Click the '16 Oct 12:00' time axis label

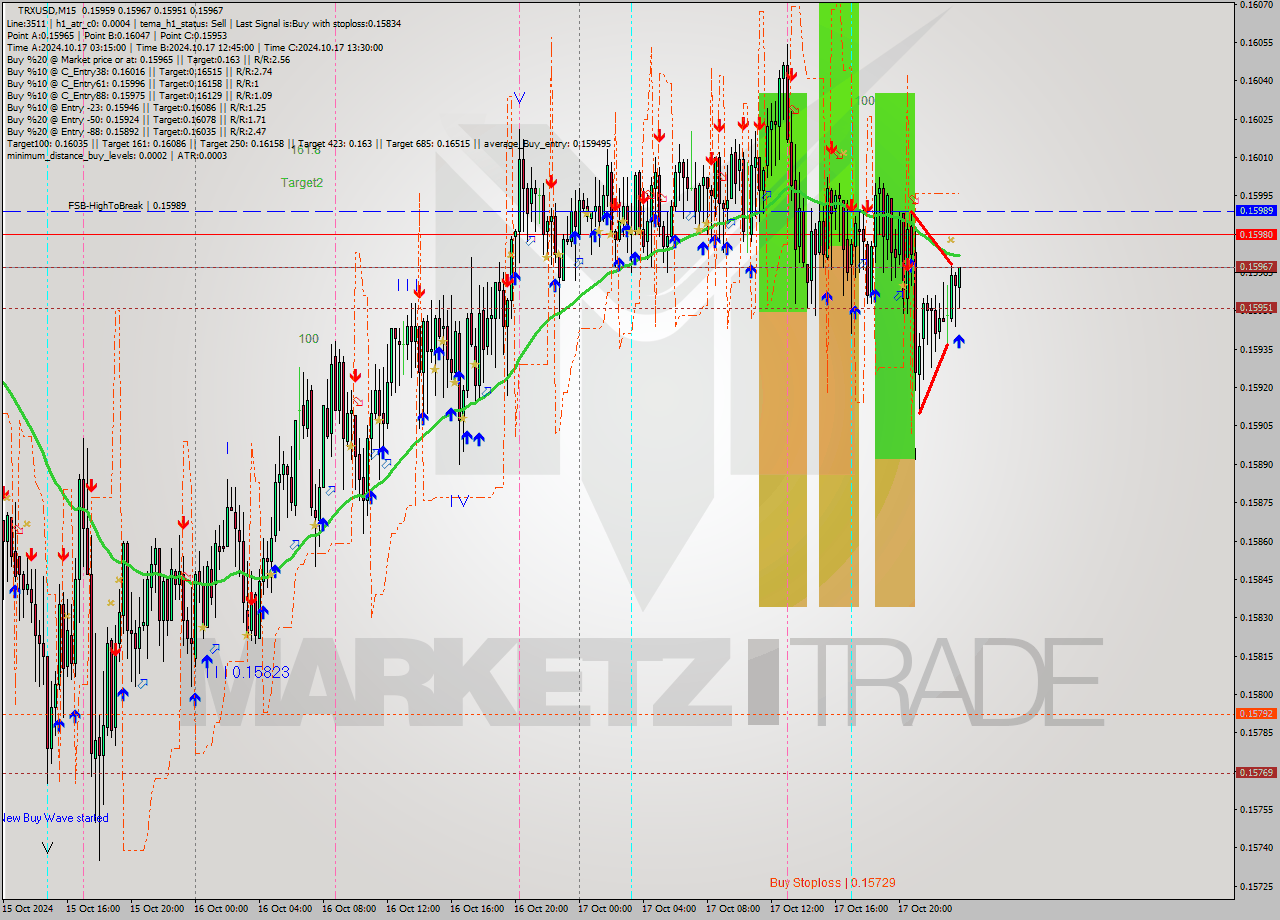[413, 909]
